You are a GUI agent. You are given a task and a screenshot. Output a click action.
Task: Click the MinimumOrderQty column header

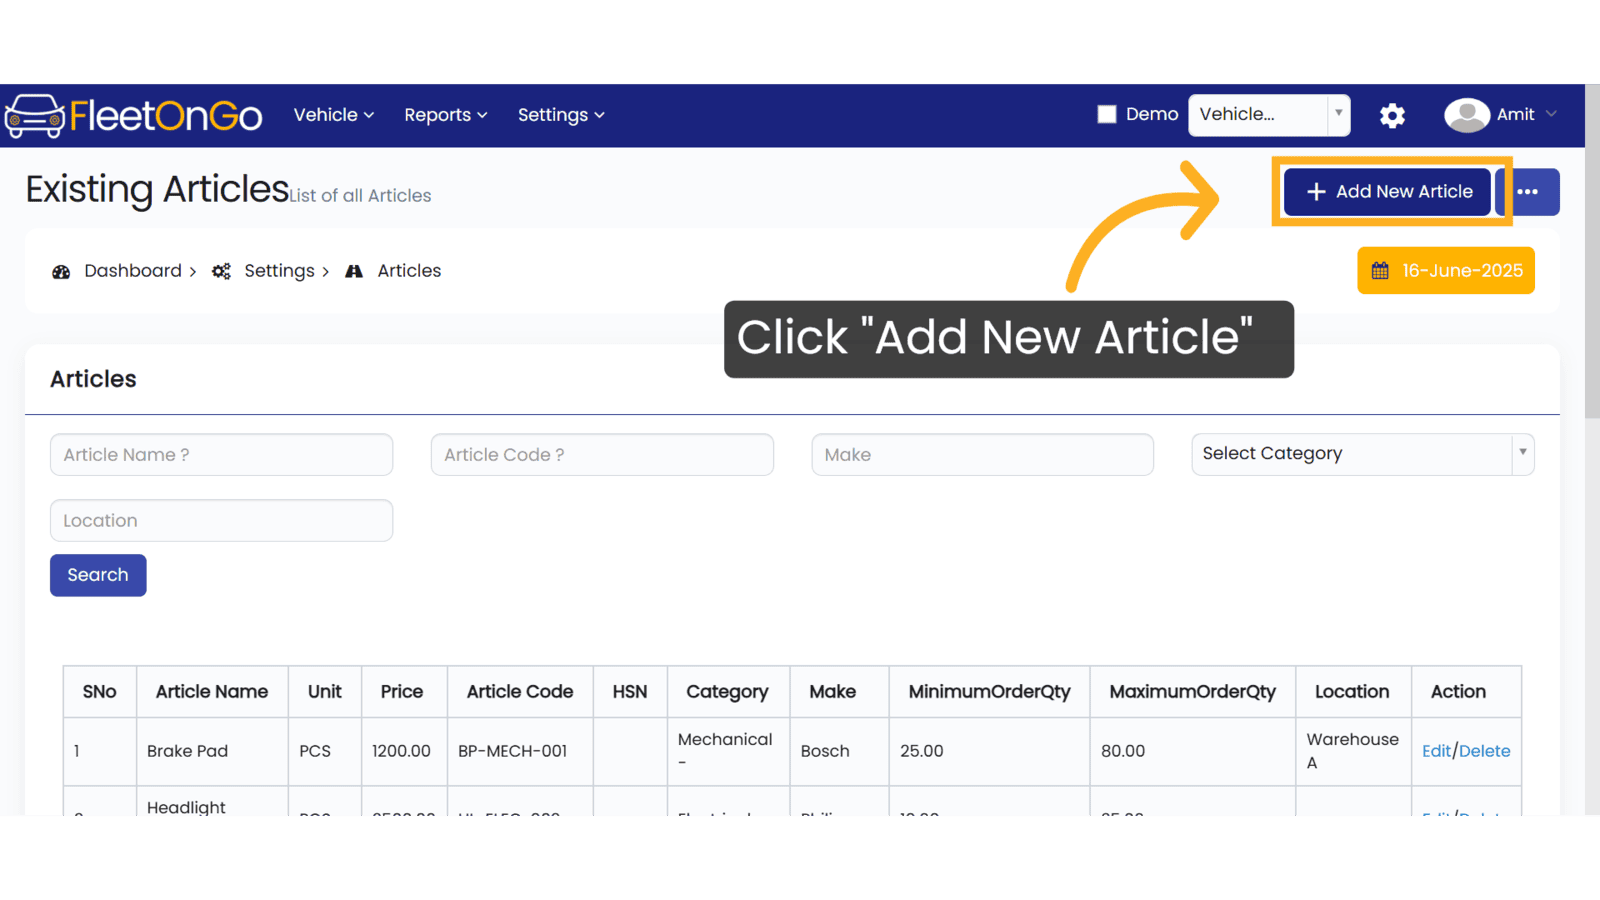(989, 692)
